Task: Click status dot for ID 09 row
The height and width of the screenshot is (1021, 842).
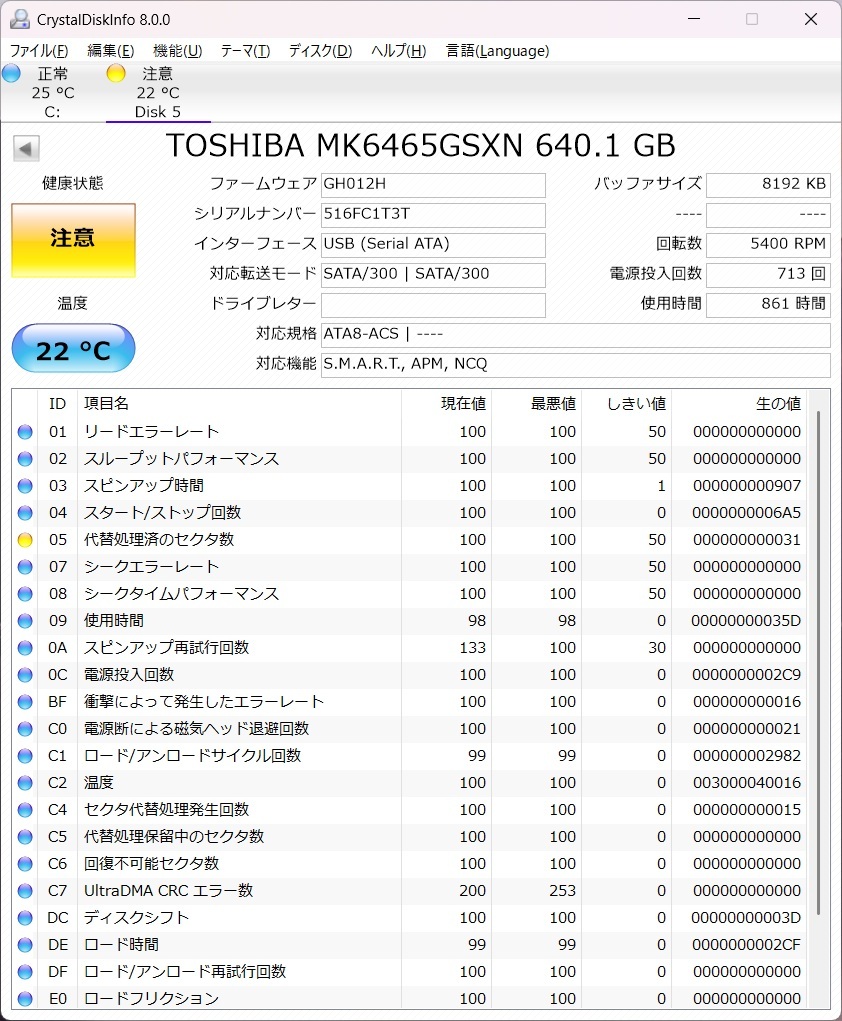Action: tap(25, 621)
